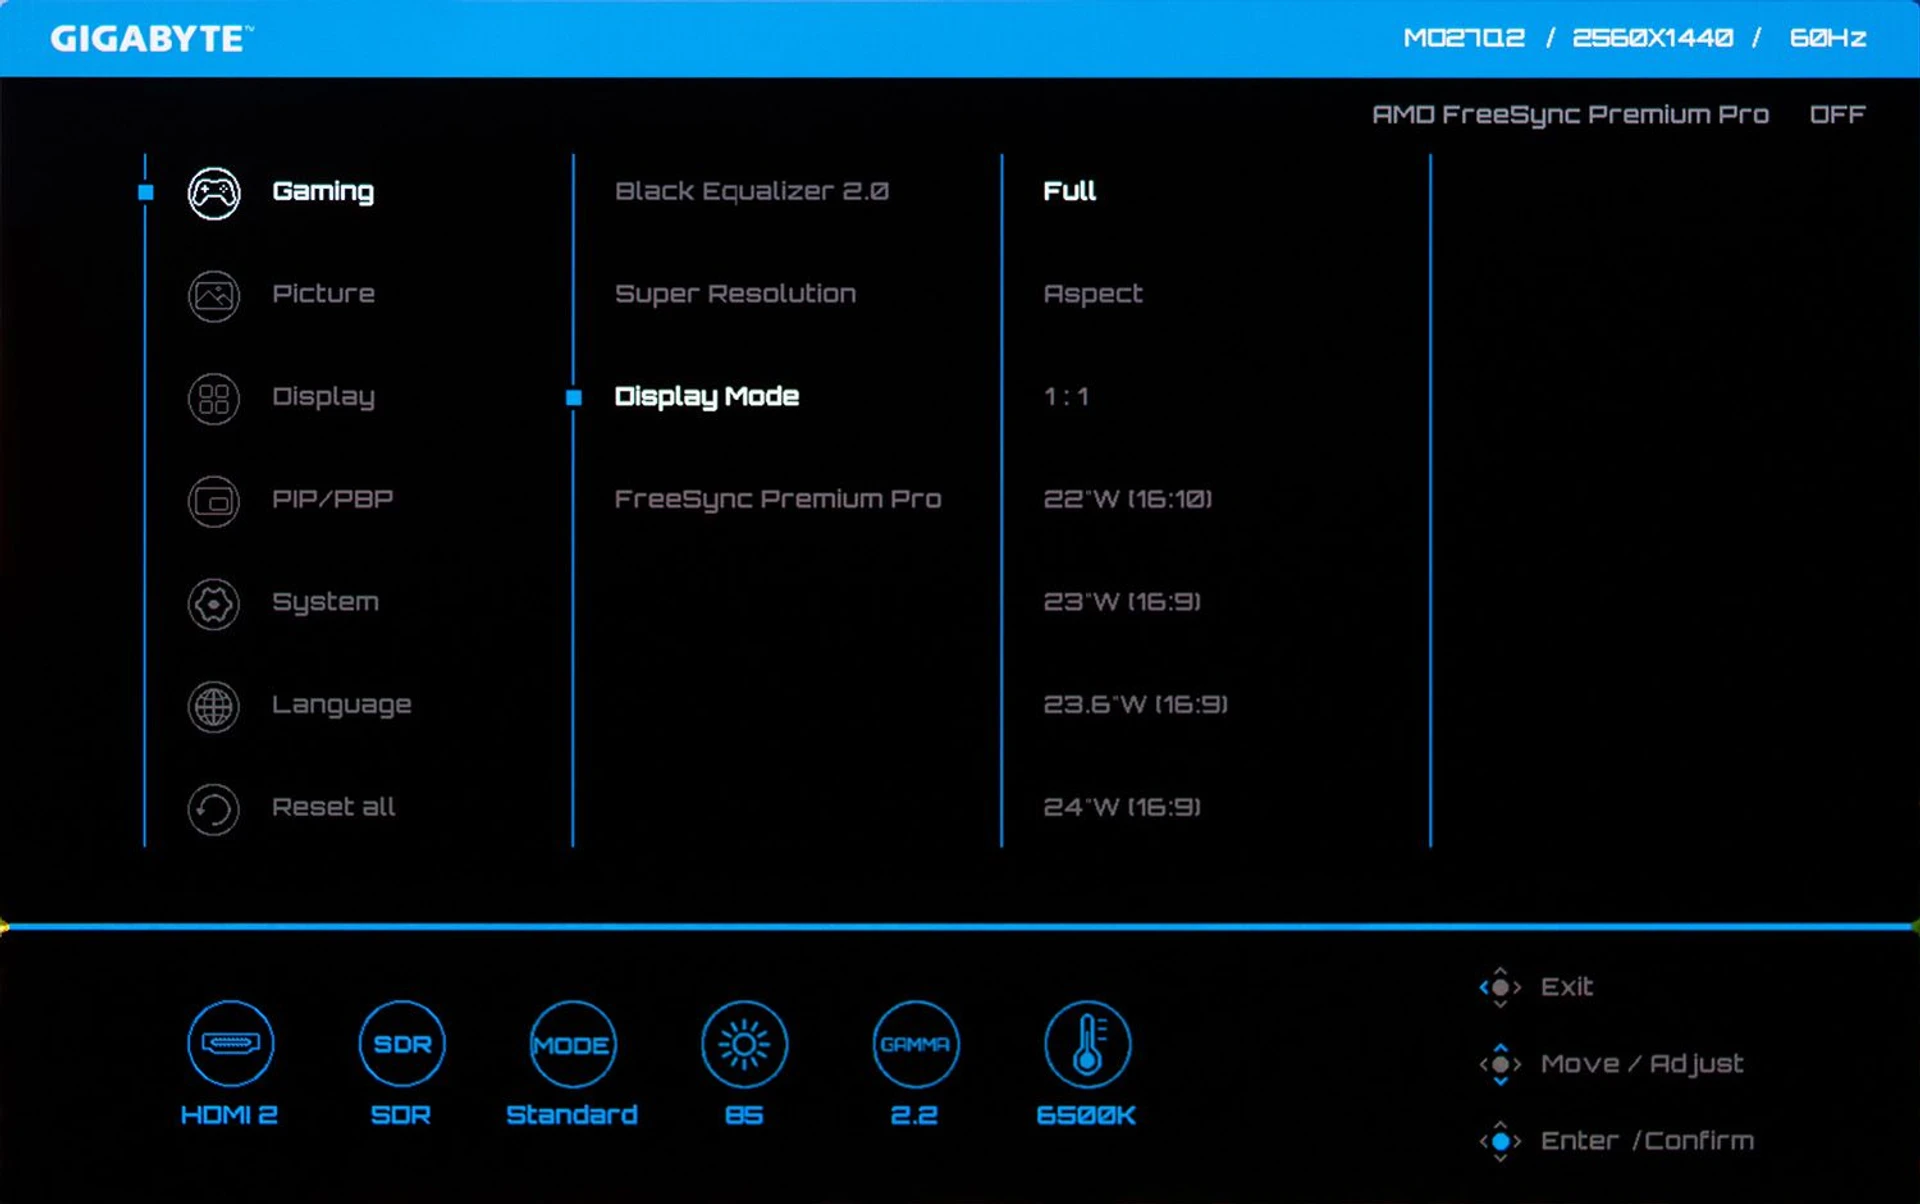Choose the 23.6"W (16:9) option
This screenshot has height=1204, width=1920.
(1135, 704)
